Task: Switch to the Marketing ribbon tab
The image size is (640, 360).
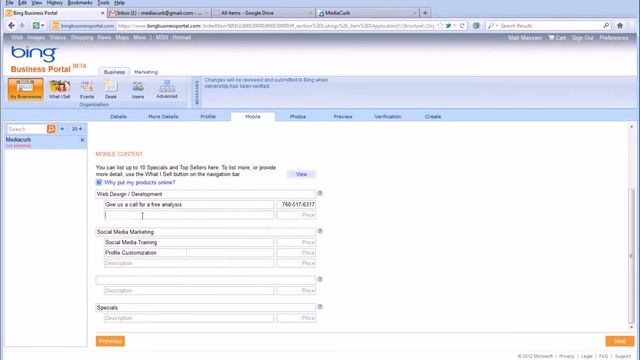Action: tap(146, 72)
